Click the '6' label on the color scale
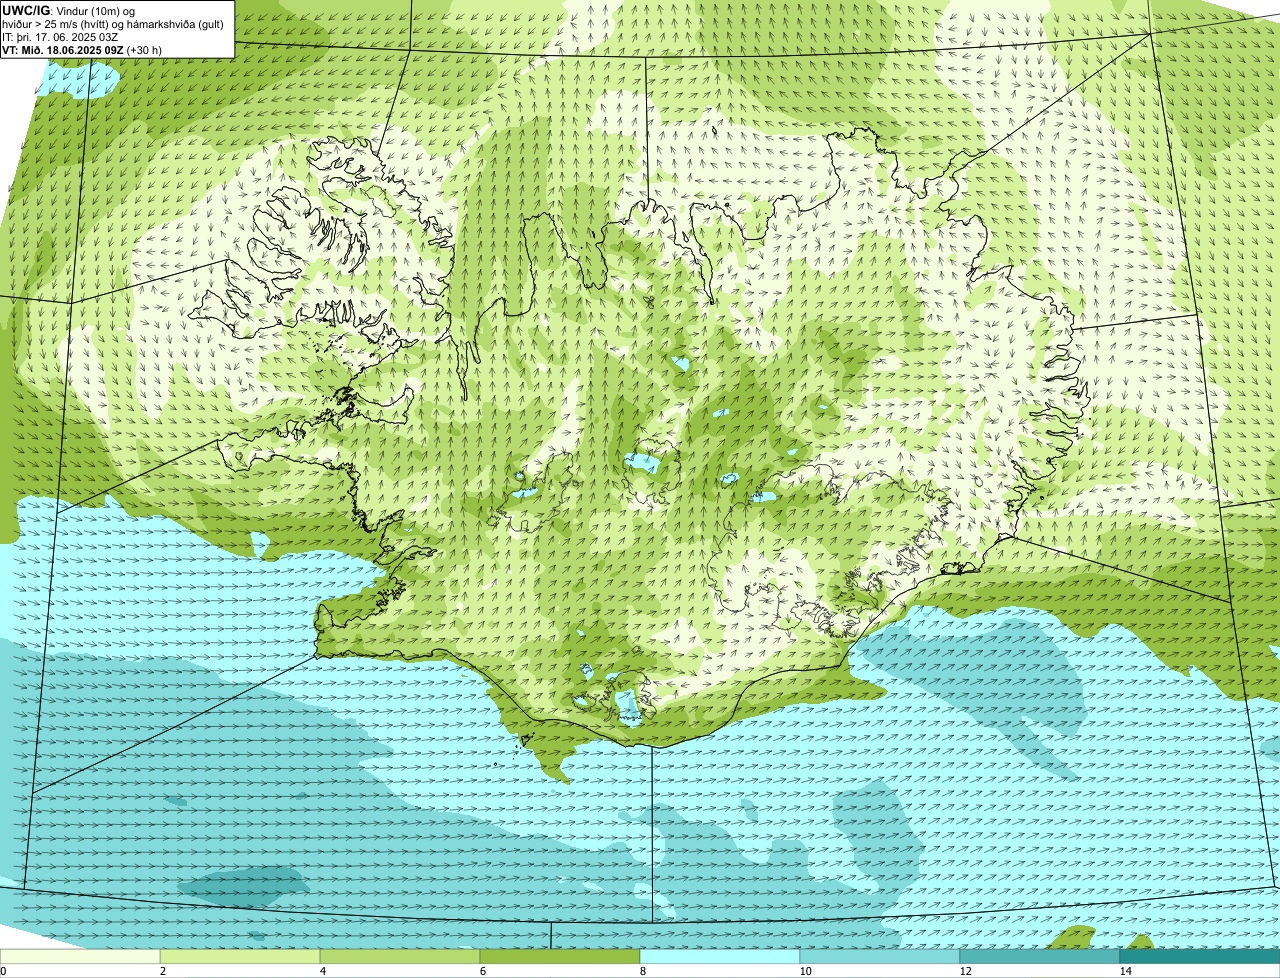This screenshot has height=978, width=1280. pos(483,971)
